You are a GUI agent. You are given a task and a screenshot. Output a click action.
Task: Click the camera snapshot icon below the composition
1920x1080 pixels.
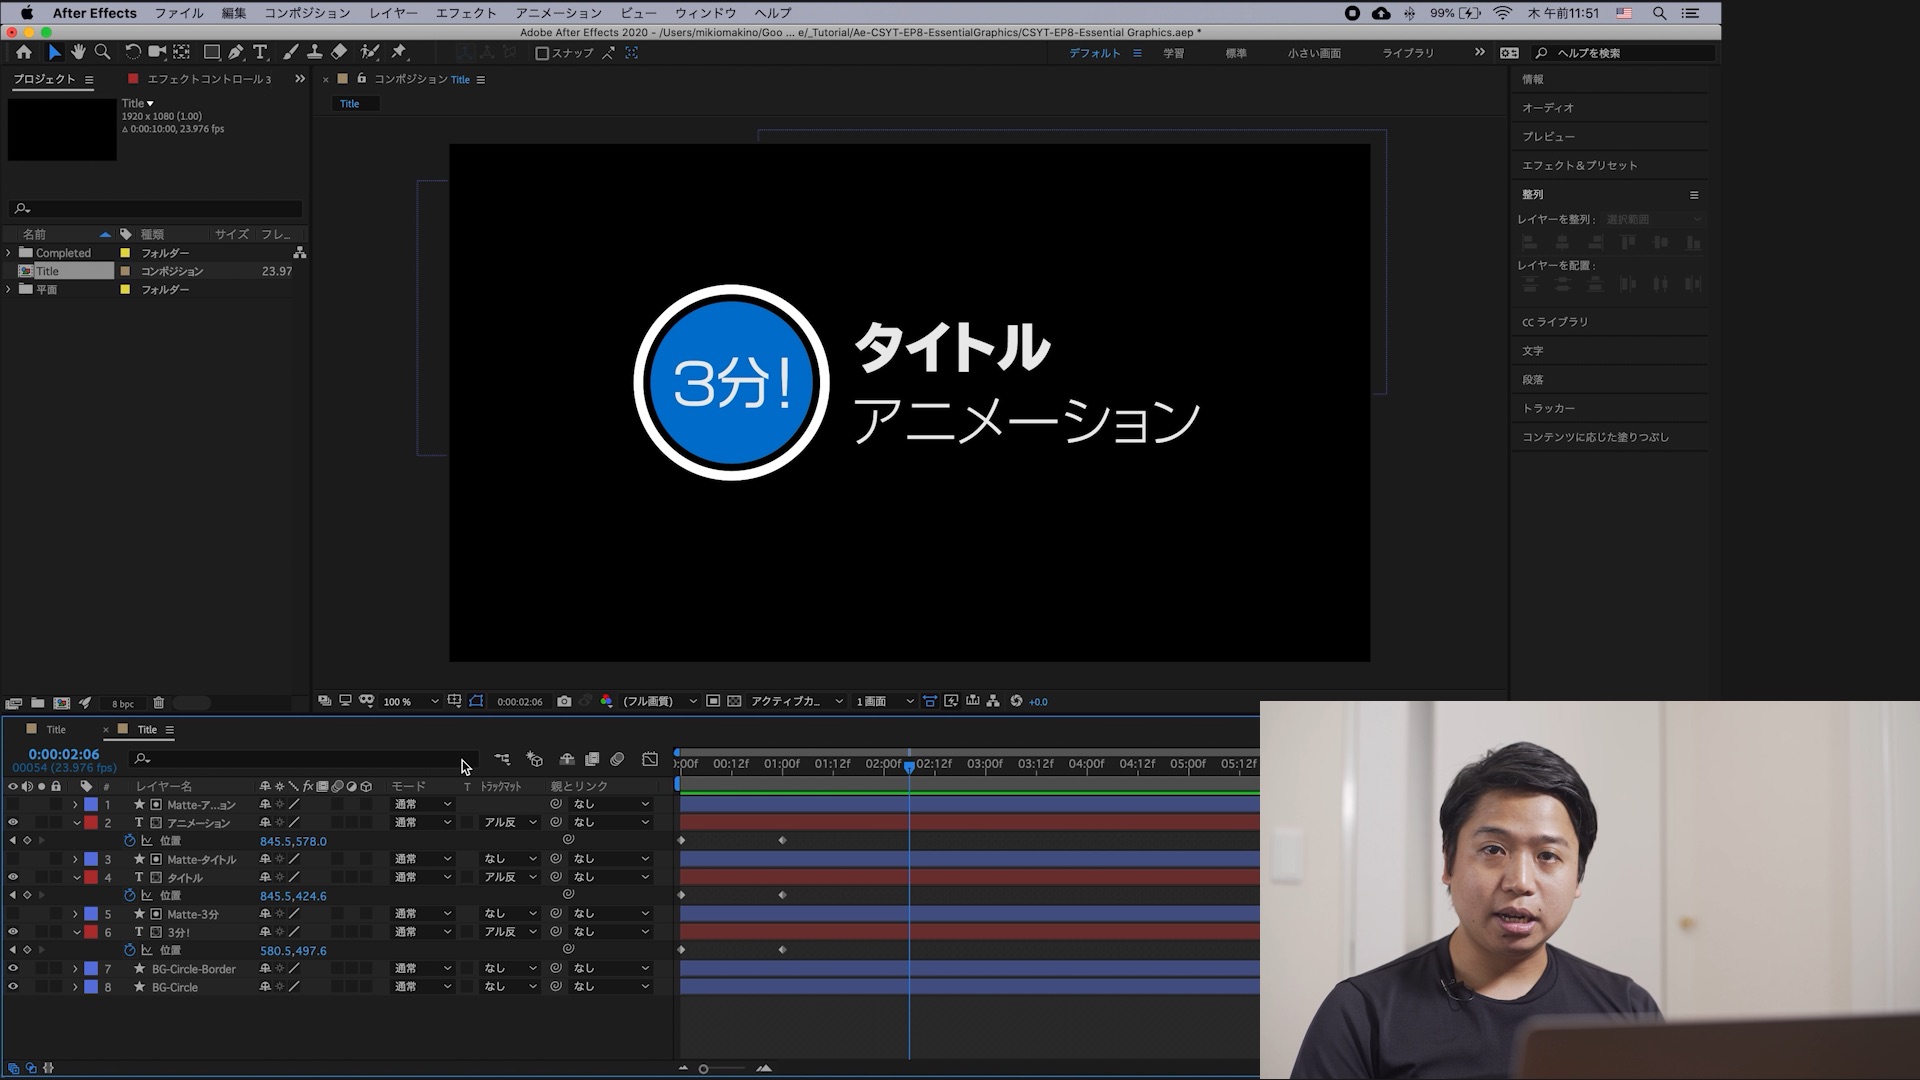564,701
